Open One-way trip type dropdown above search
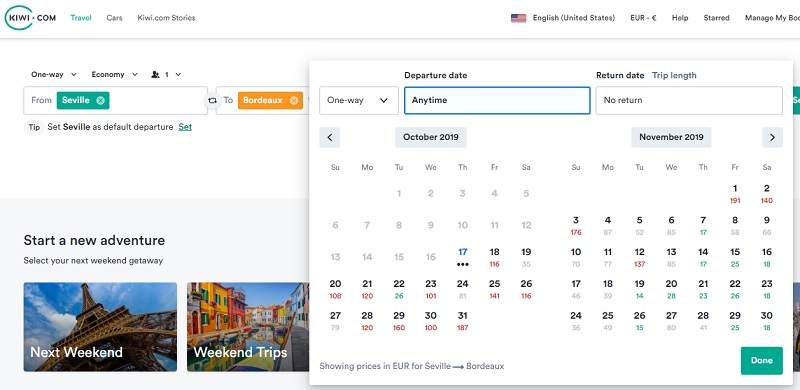The image size is (800, 390). [x=54, y=75]
